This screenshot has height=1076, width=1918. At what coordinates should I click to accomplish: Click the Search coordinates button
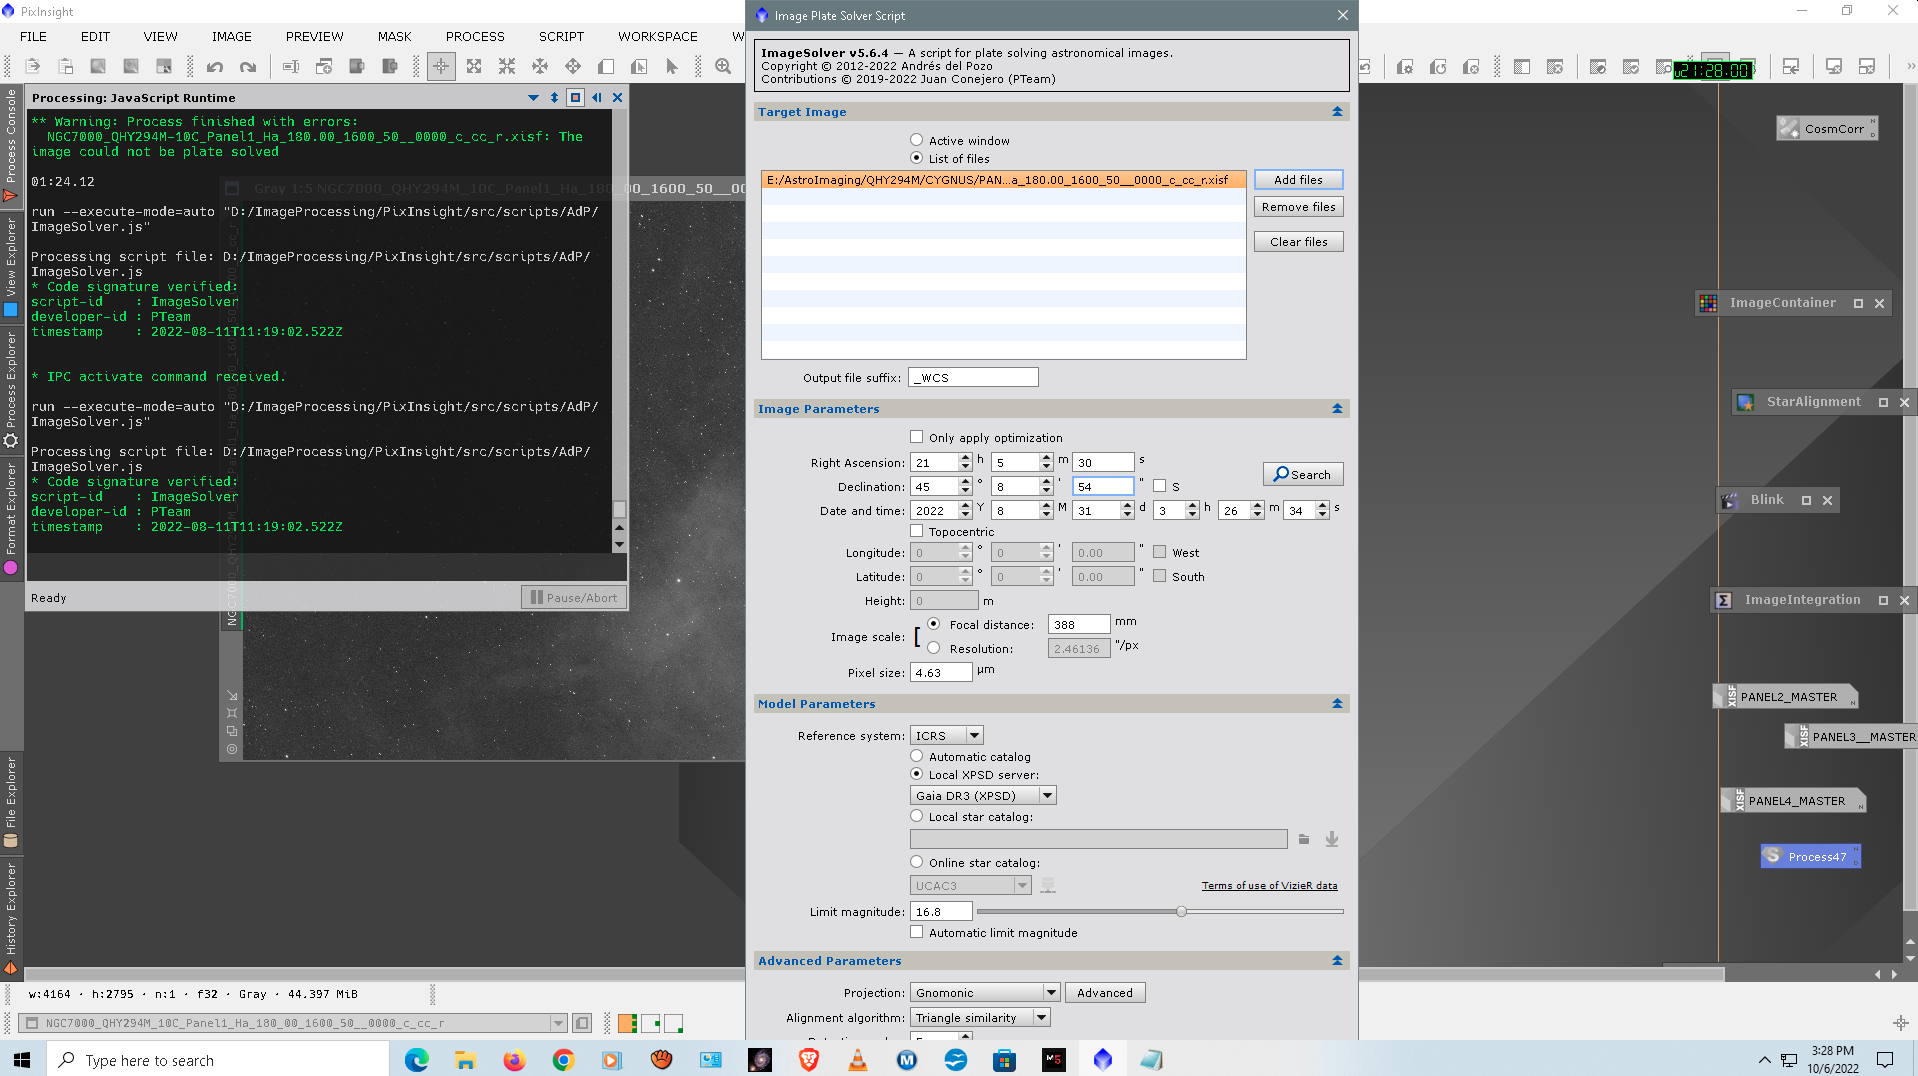point(1302,474)
